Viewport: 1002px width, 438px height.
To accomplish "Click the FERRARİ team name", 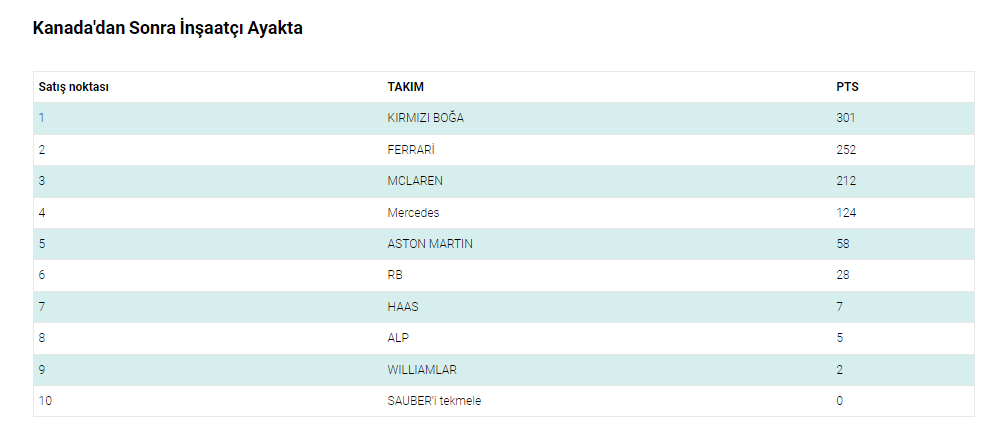I will coord(411,150).
